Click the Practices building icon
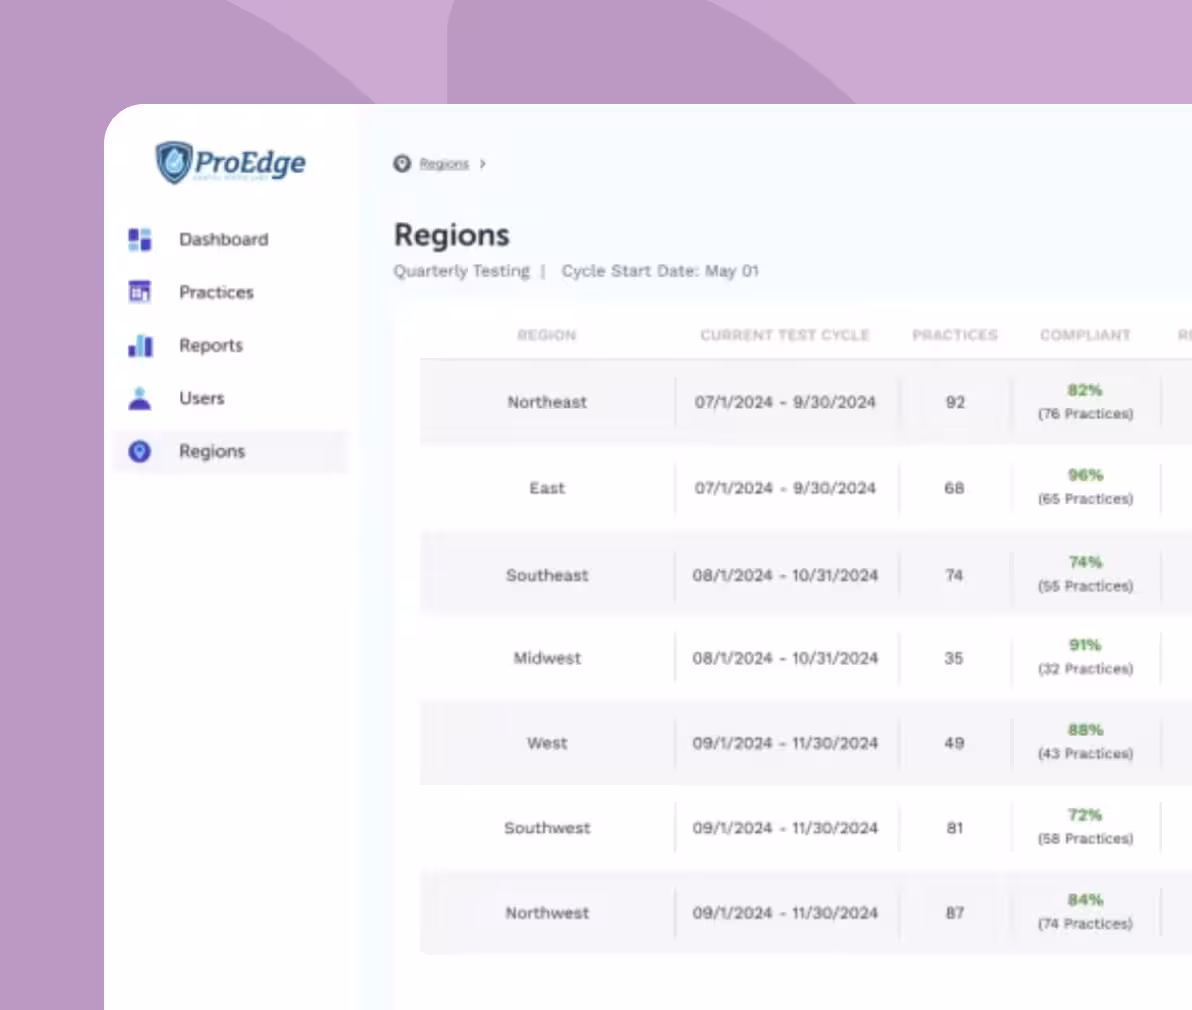This screenshot has height=1010, width=1192. 140,292
